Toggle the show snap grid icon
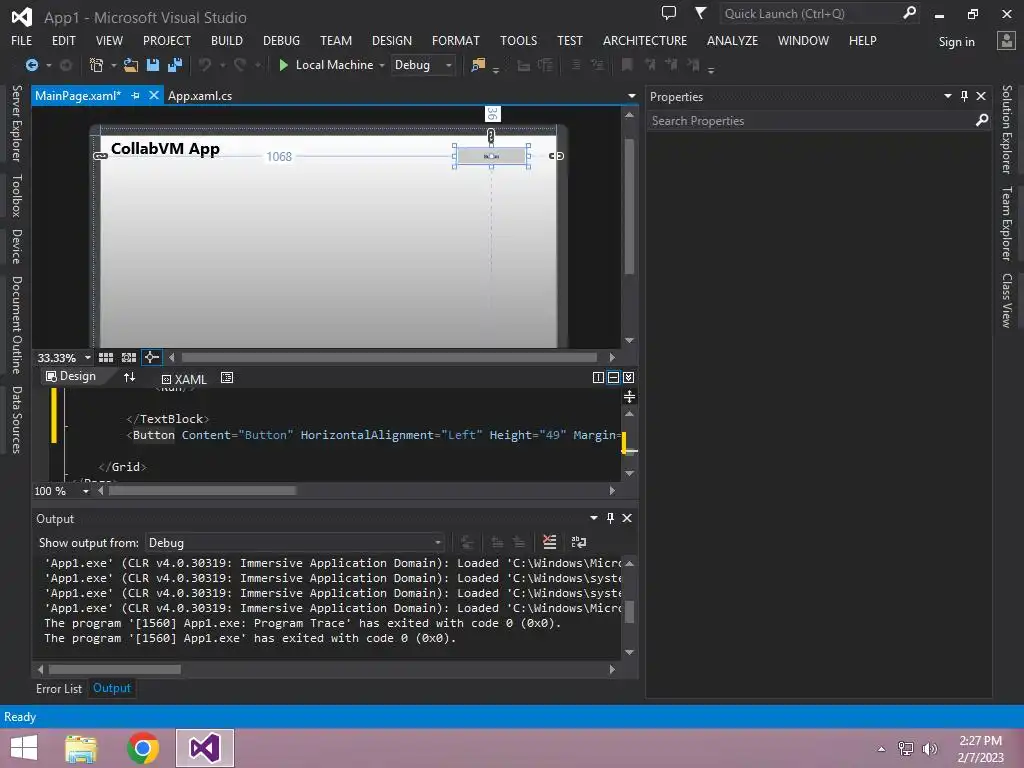Screen dimensions: 1024x768 click(106, 357)
